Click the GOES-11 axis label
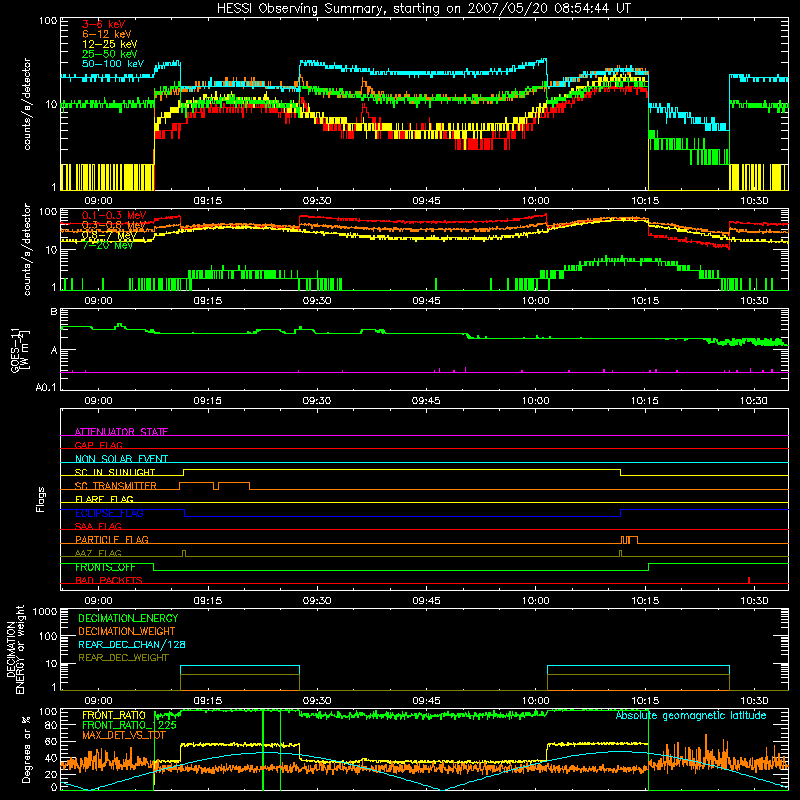 (19, 350)
